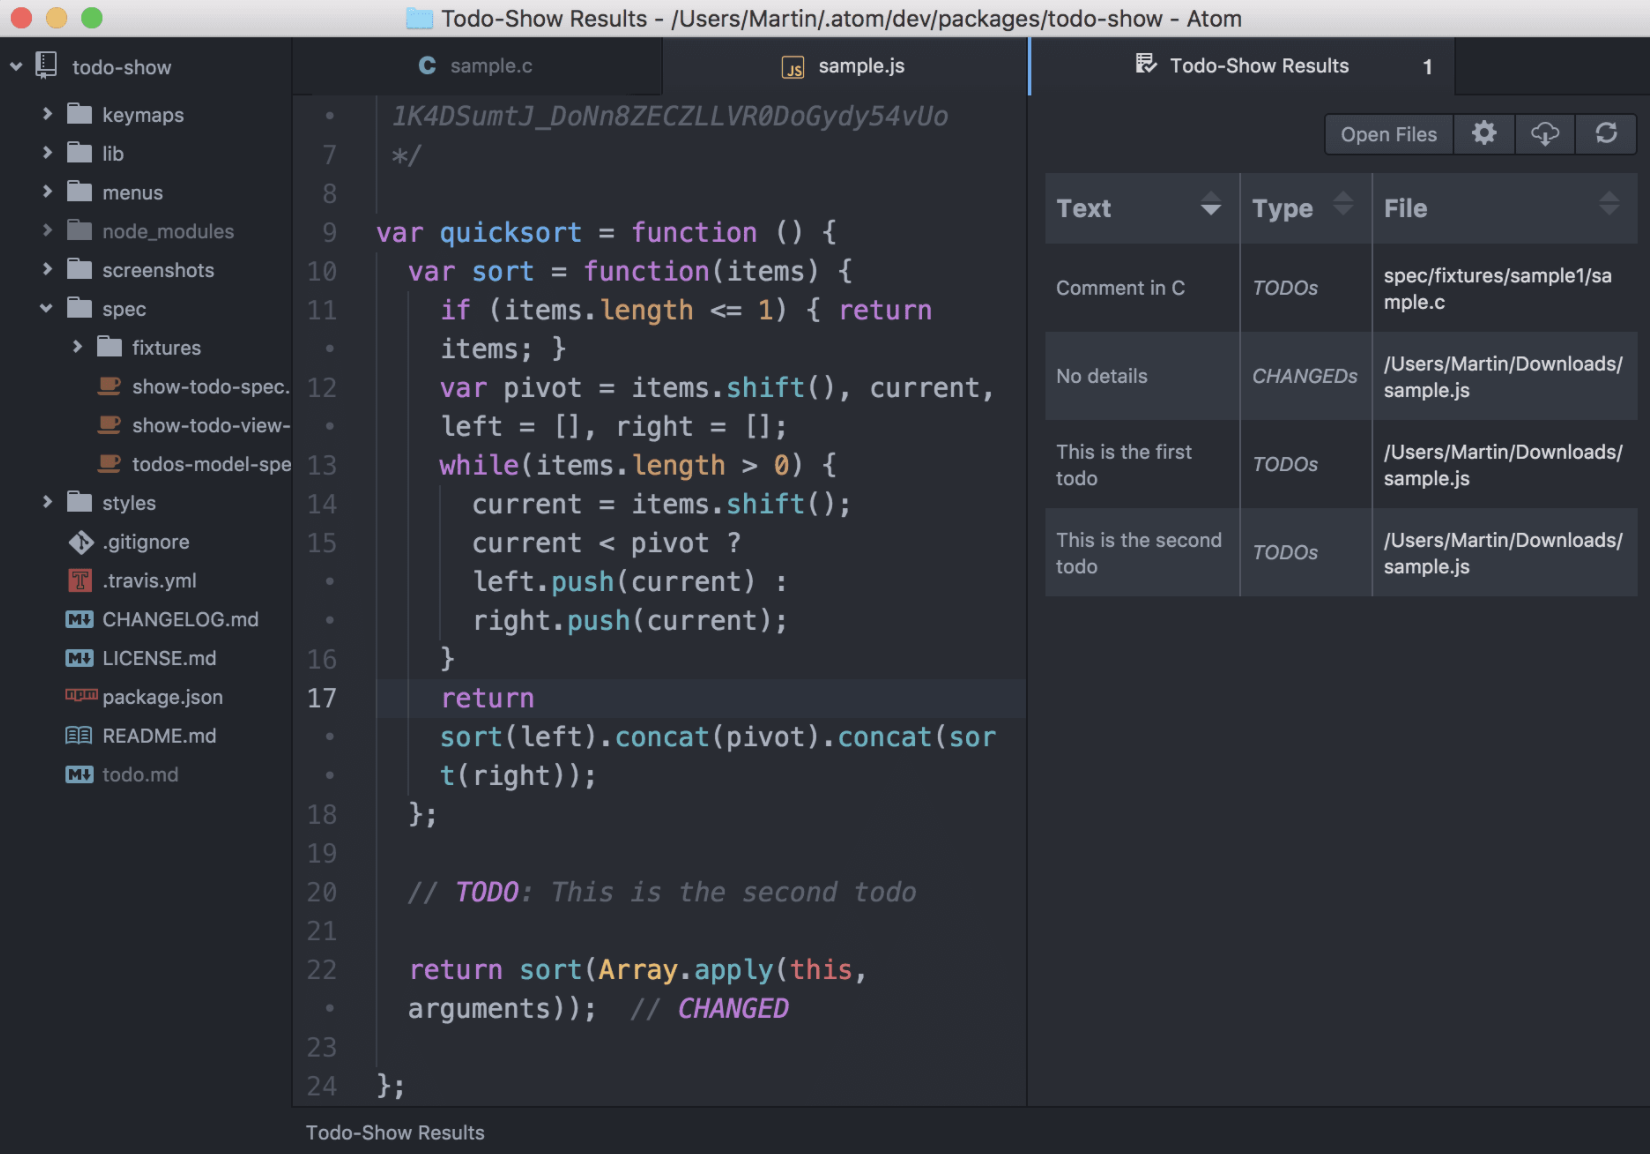The image size is (1650, 1154).
Task: Toggle sort order on Type column
Action: (1343, 206)
